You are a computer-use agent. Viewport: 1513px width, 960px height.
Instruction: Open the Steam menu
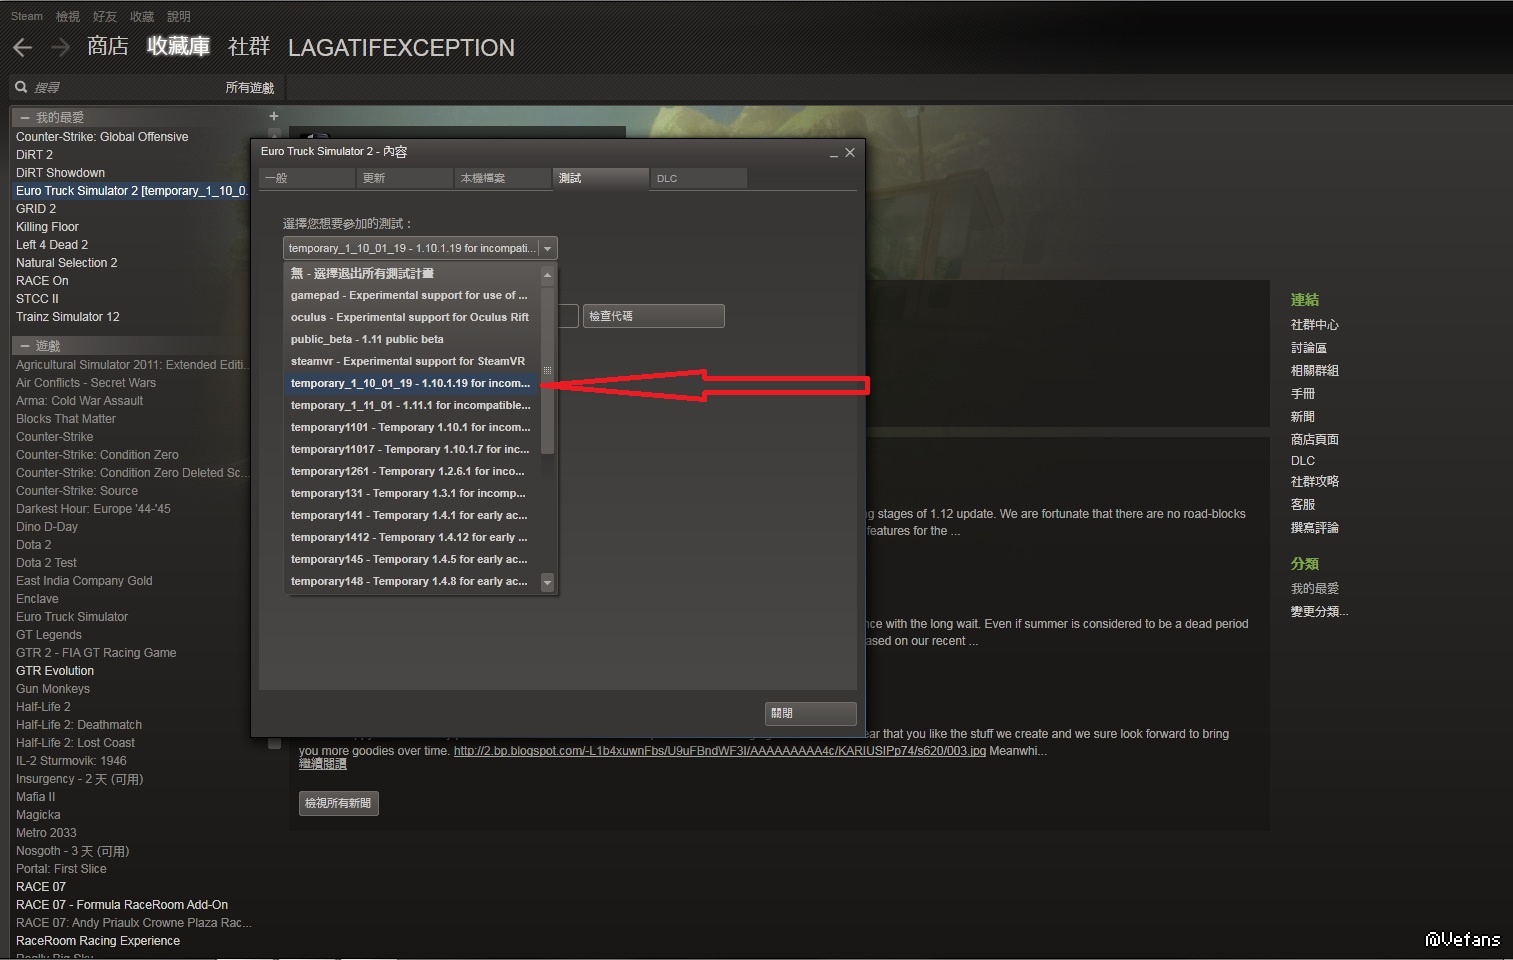click(27, 16)
